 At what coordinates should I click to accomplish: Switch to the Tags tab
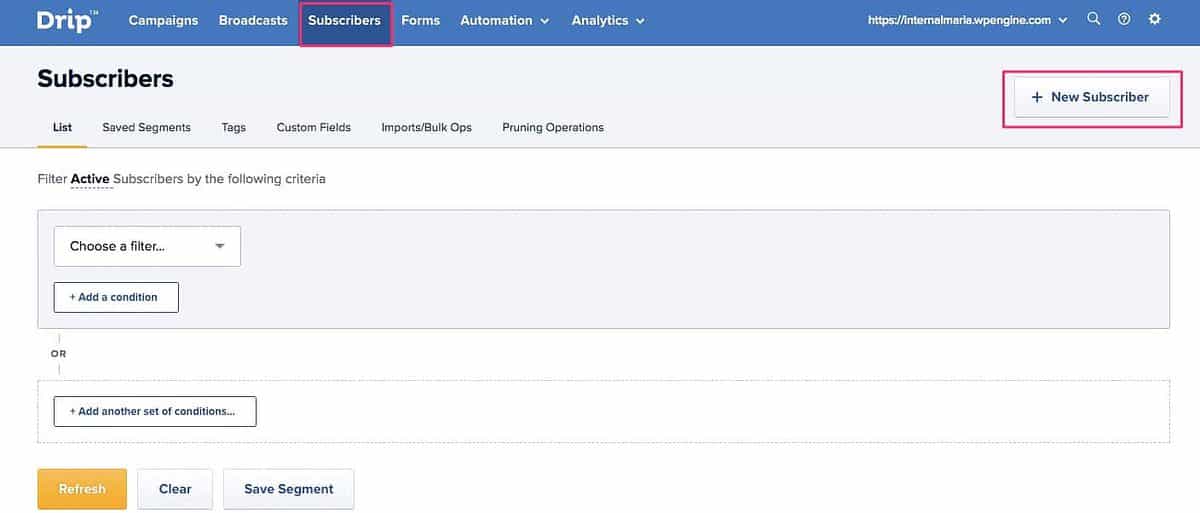(x=234, y=127)
